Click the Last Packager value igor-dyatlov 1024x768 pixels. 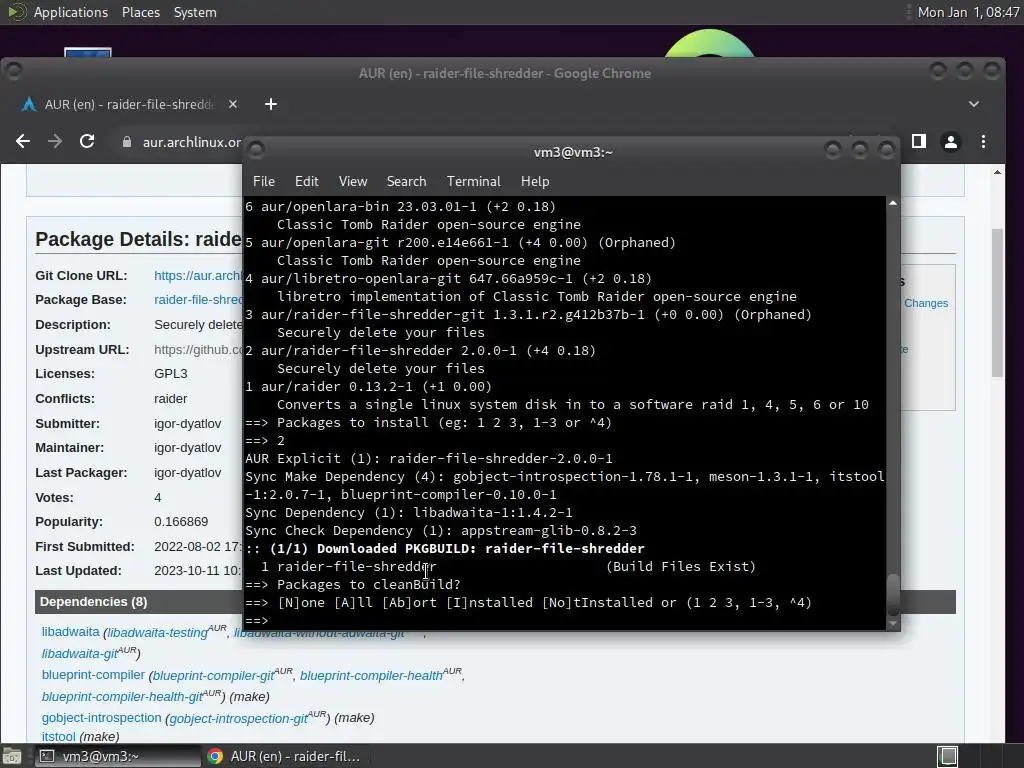[x=187, y=472]
